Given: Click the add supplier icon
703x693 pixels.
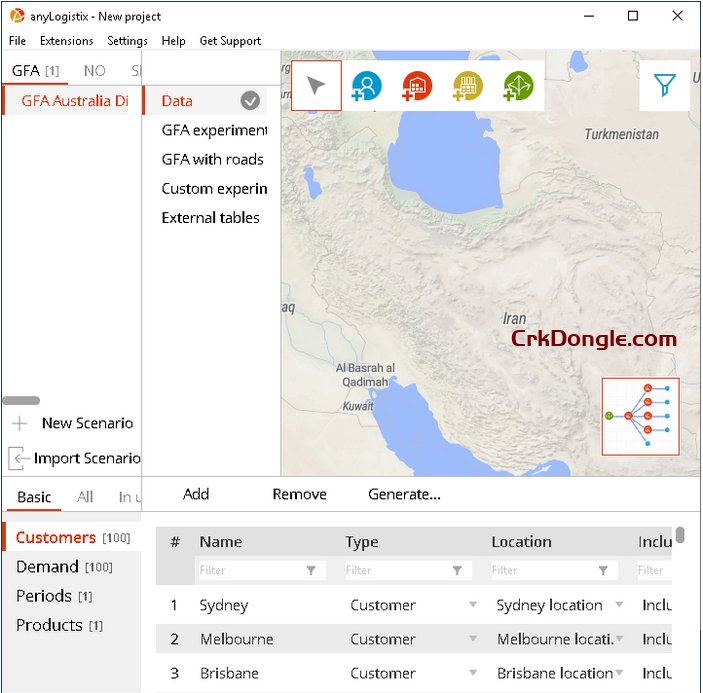Looking at the screenshot, I should [518, 86].
